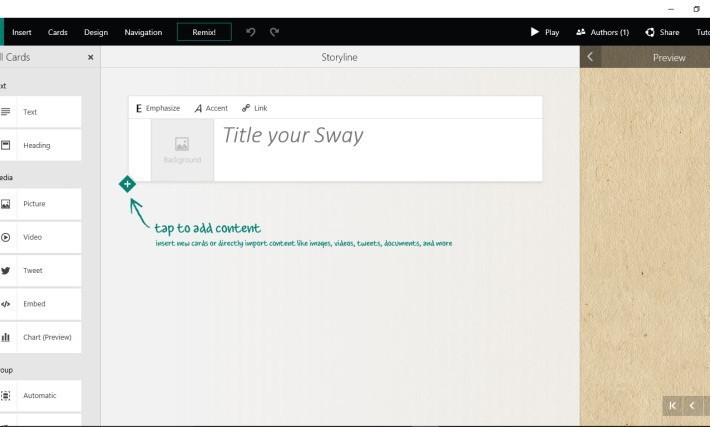Select the Automatic group card
Image resolution: width=710 pixels, height=427 pixels.
[x=40, y=396]
